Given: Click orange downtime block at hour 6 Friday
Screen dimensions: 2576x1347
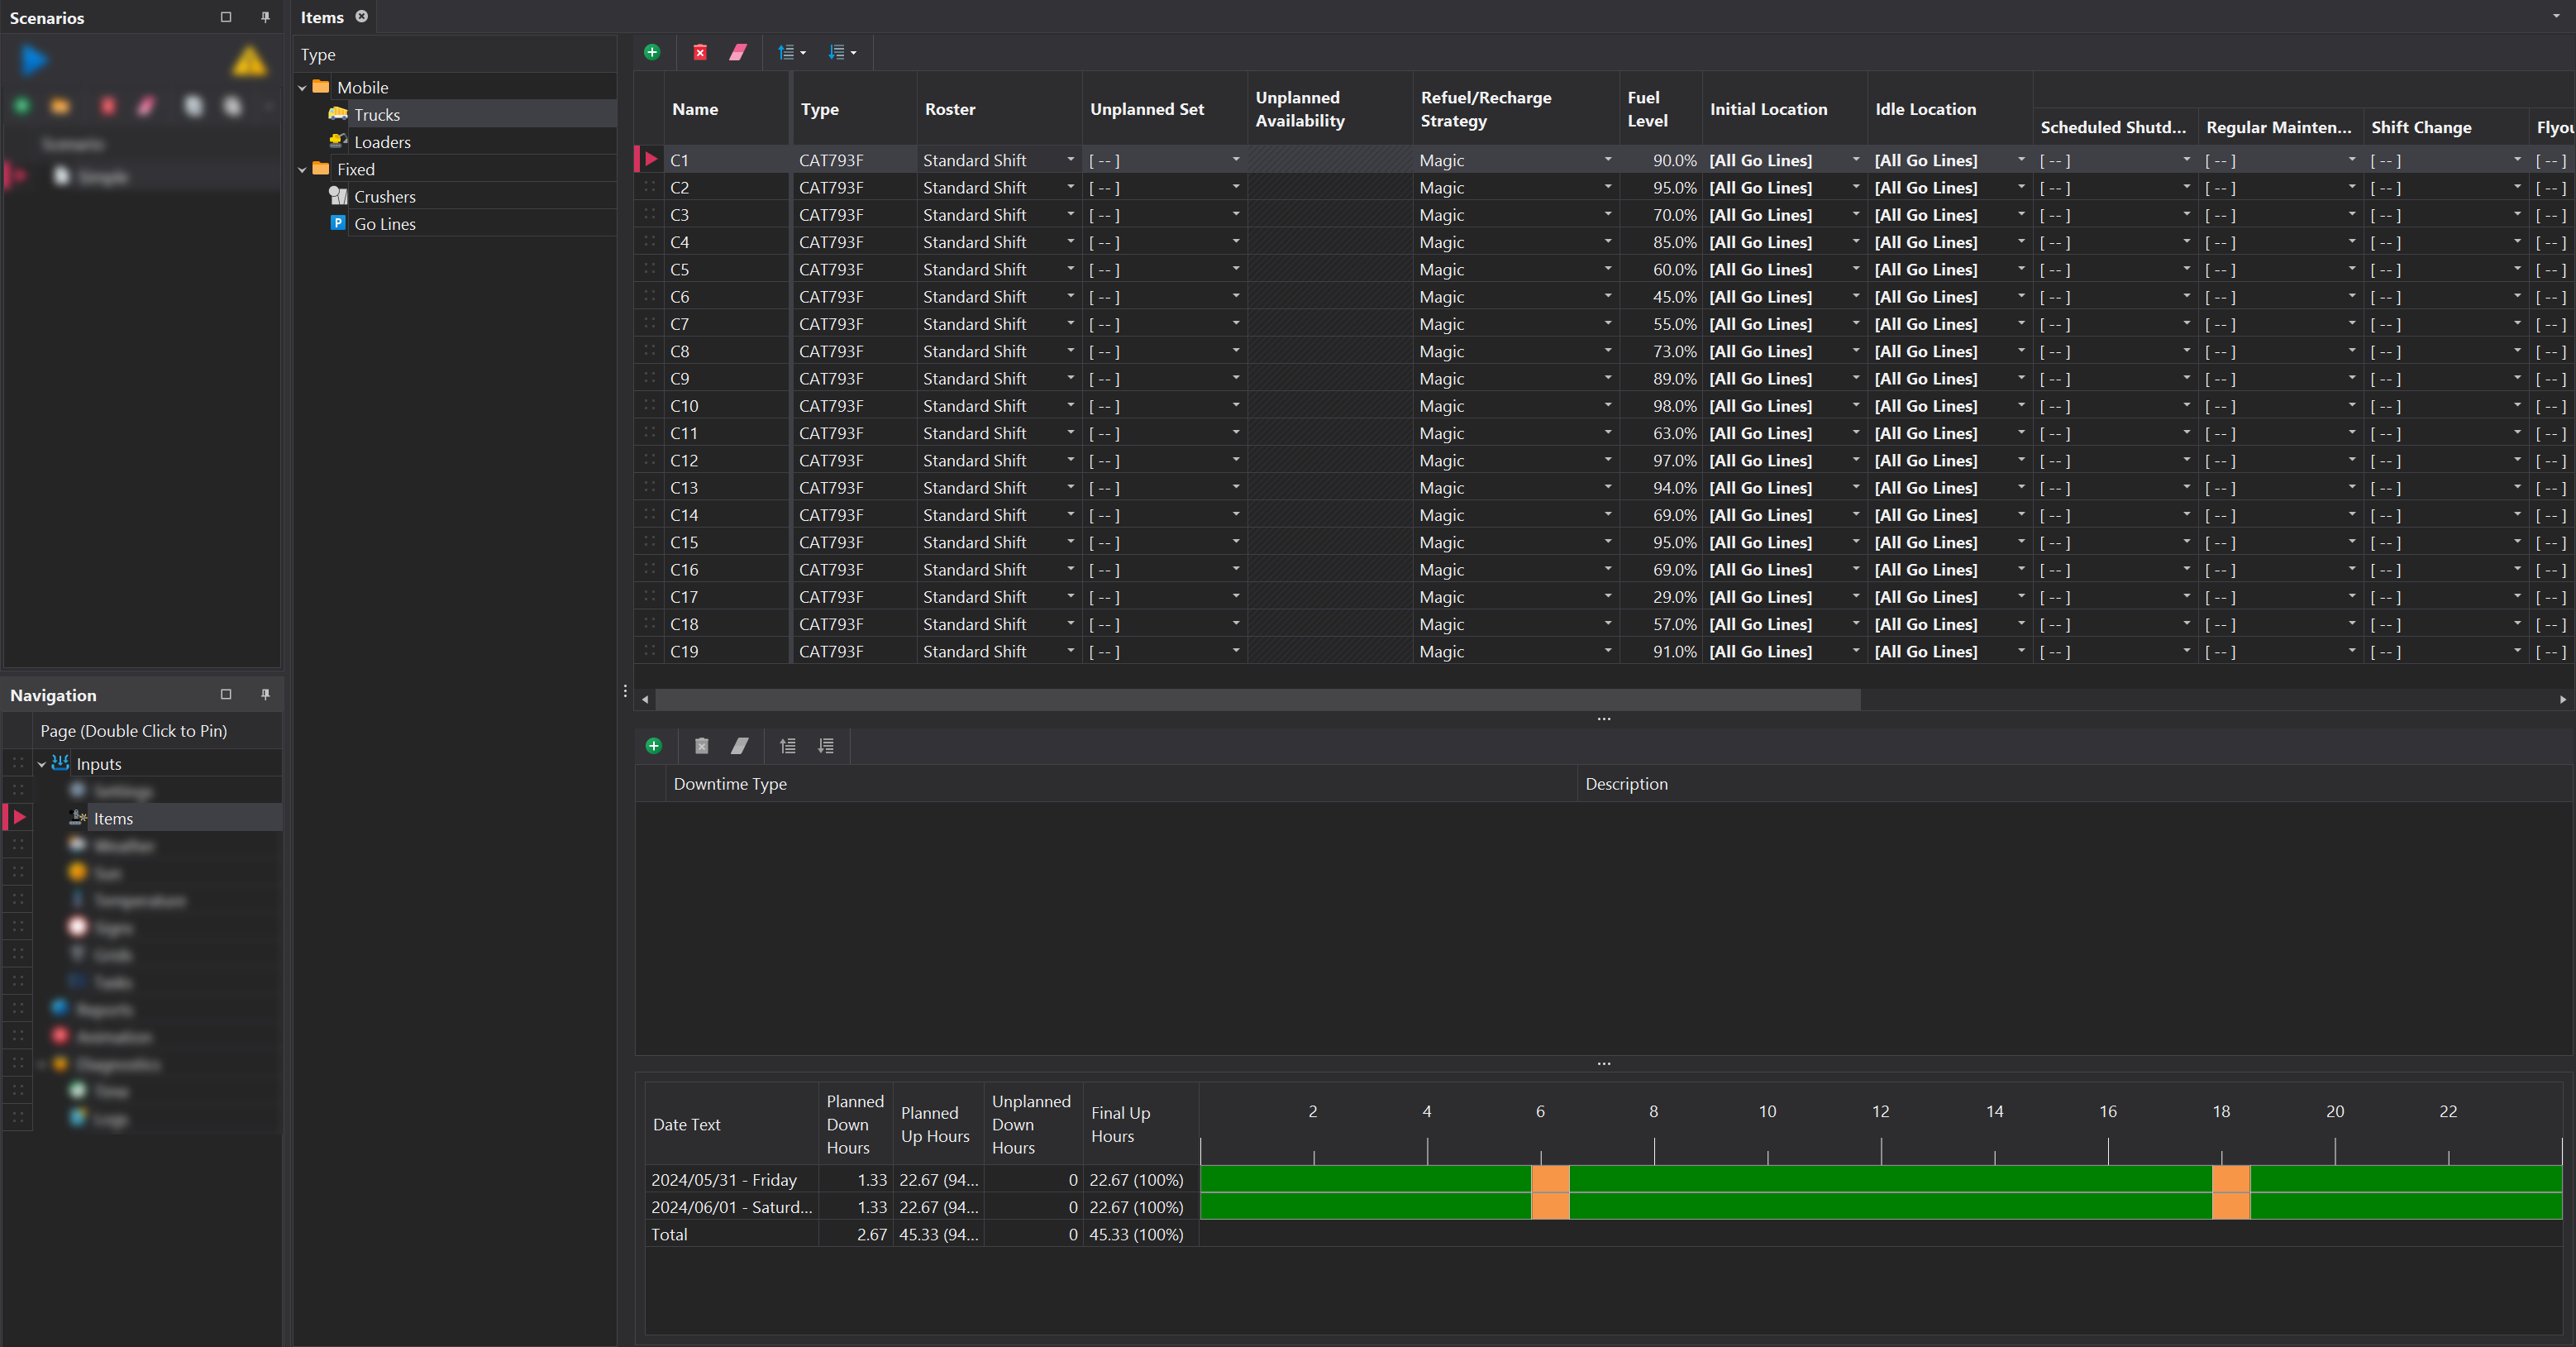Looking at the screenshot, I should 1550,1179.
